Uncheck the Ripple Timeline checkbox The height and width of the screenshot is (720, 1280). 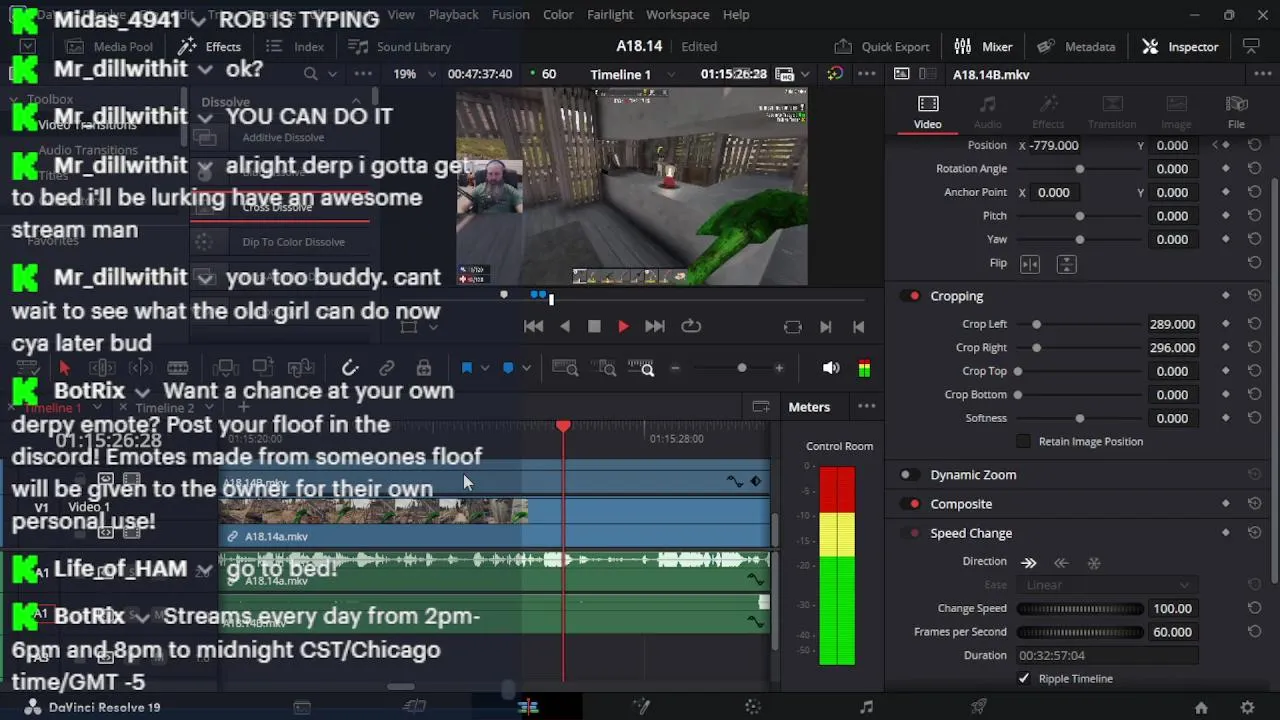point(1023,678)
